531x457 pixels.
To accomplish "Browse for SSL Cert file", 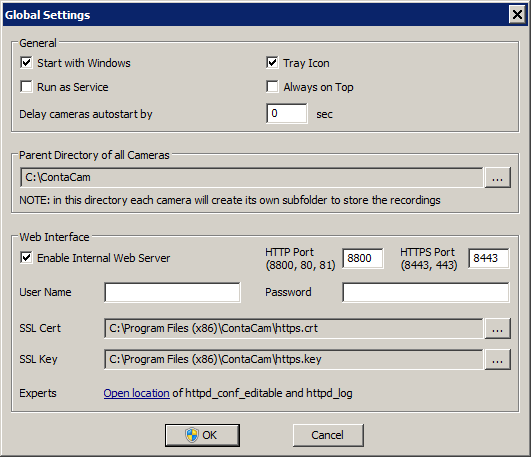I will (497, 328).
